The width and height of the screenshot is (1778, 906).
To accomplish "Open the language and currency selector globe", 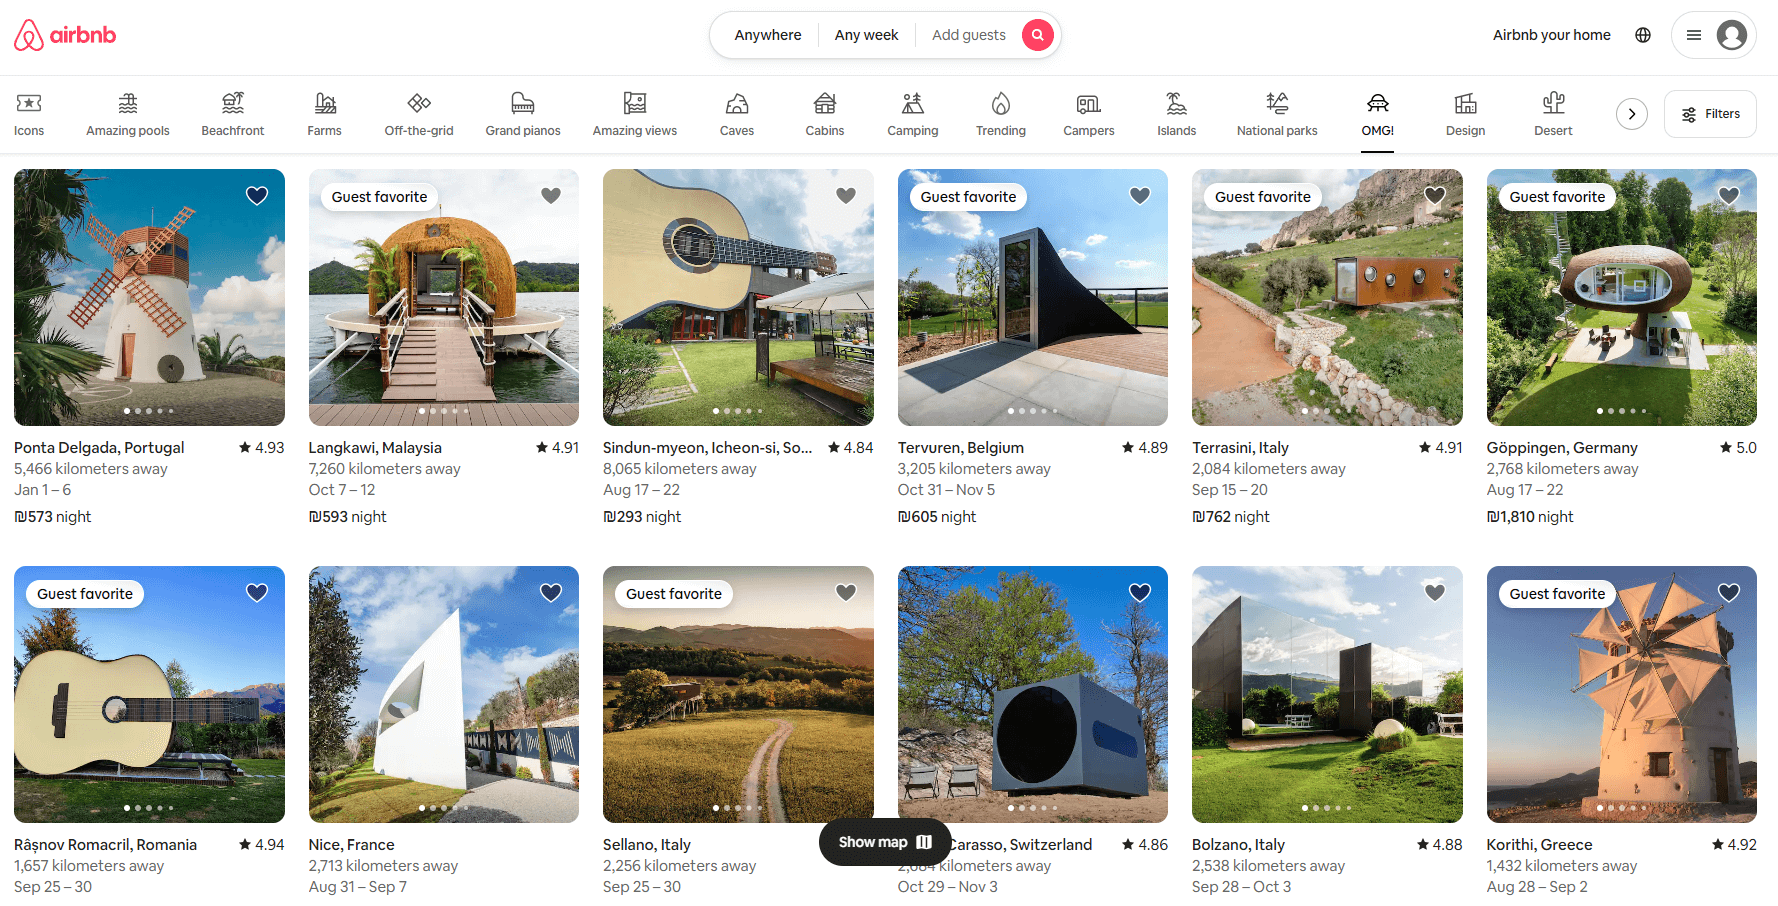I will [x=1642, y=34].
